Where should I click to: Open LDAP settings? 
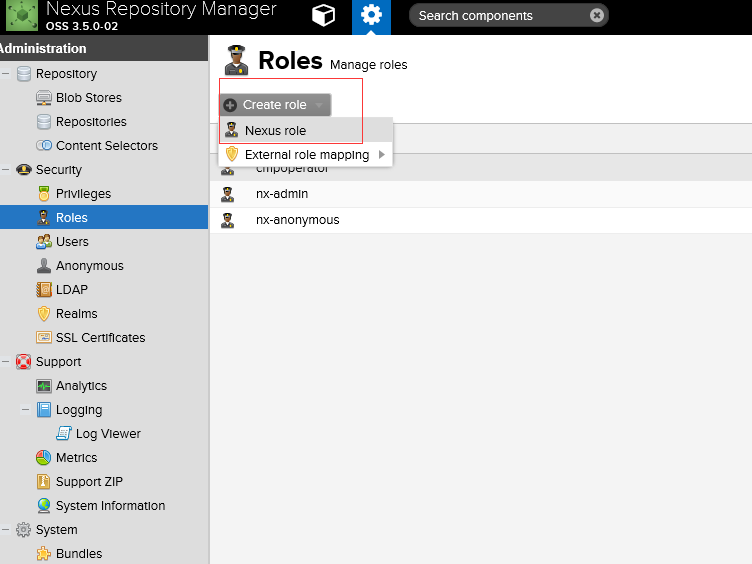[x=72, y=290]
